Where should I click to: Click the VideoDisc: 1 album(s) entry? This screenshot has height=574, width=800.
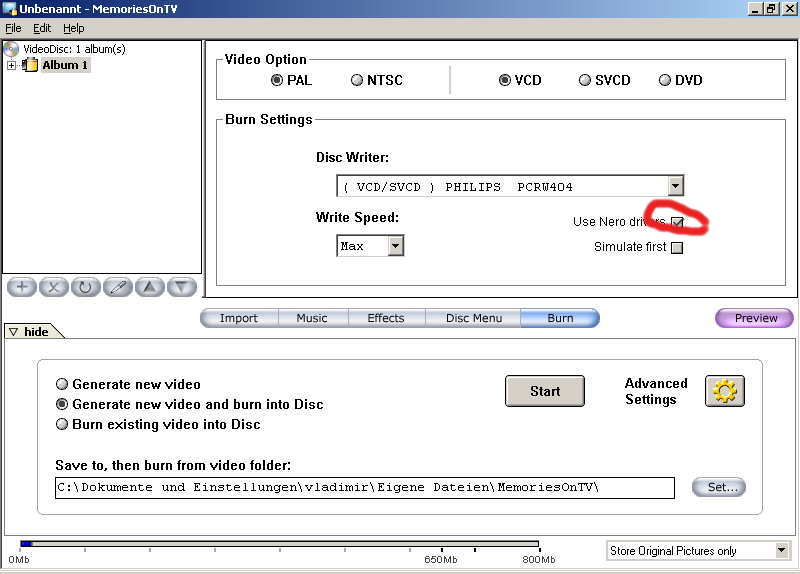(x=74, y=49)
